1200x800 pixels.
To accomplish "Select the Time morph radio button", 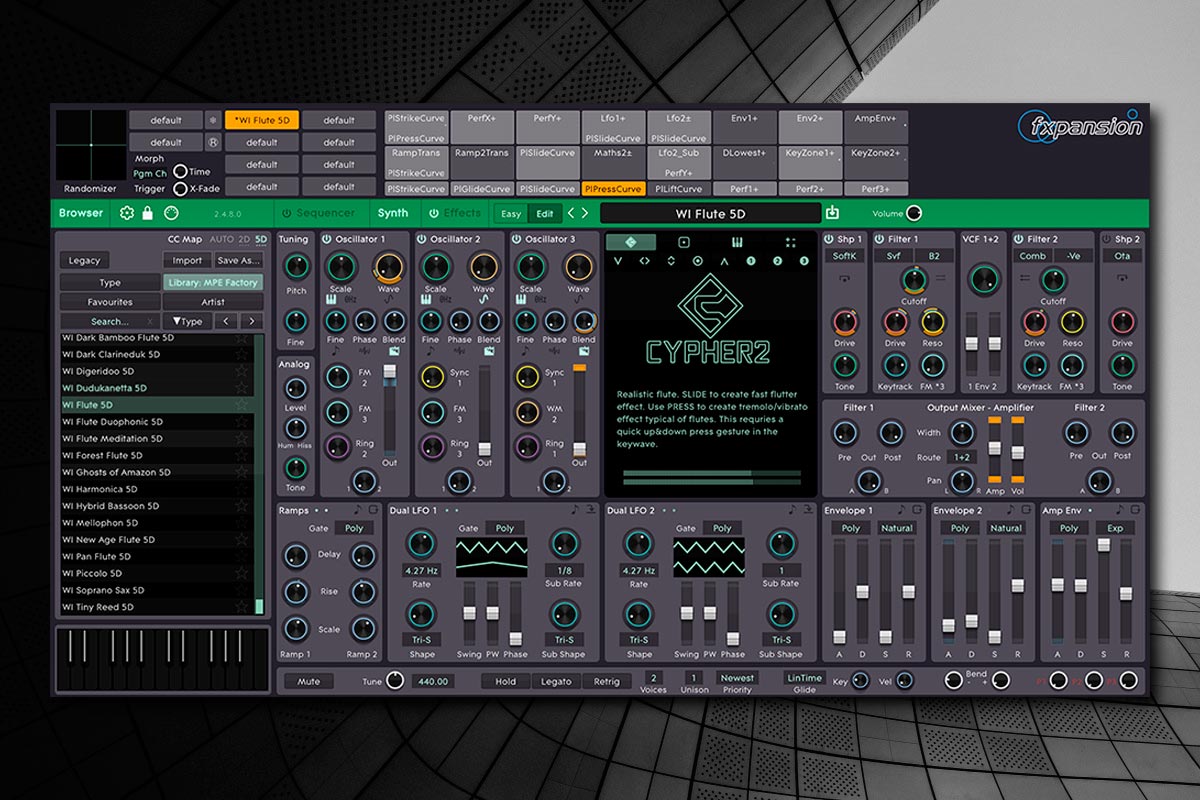I will 180,172.
